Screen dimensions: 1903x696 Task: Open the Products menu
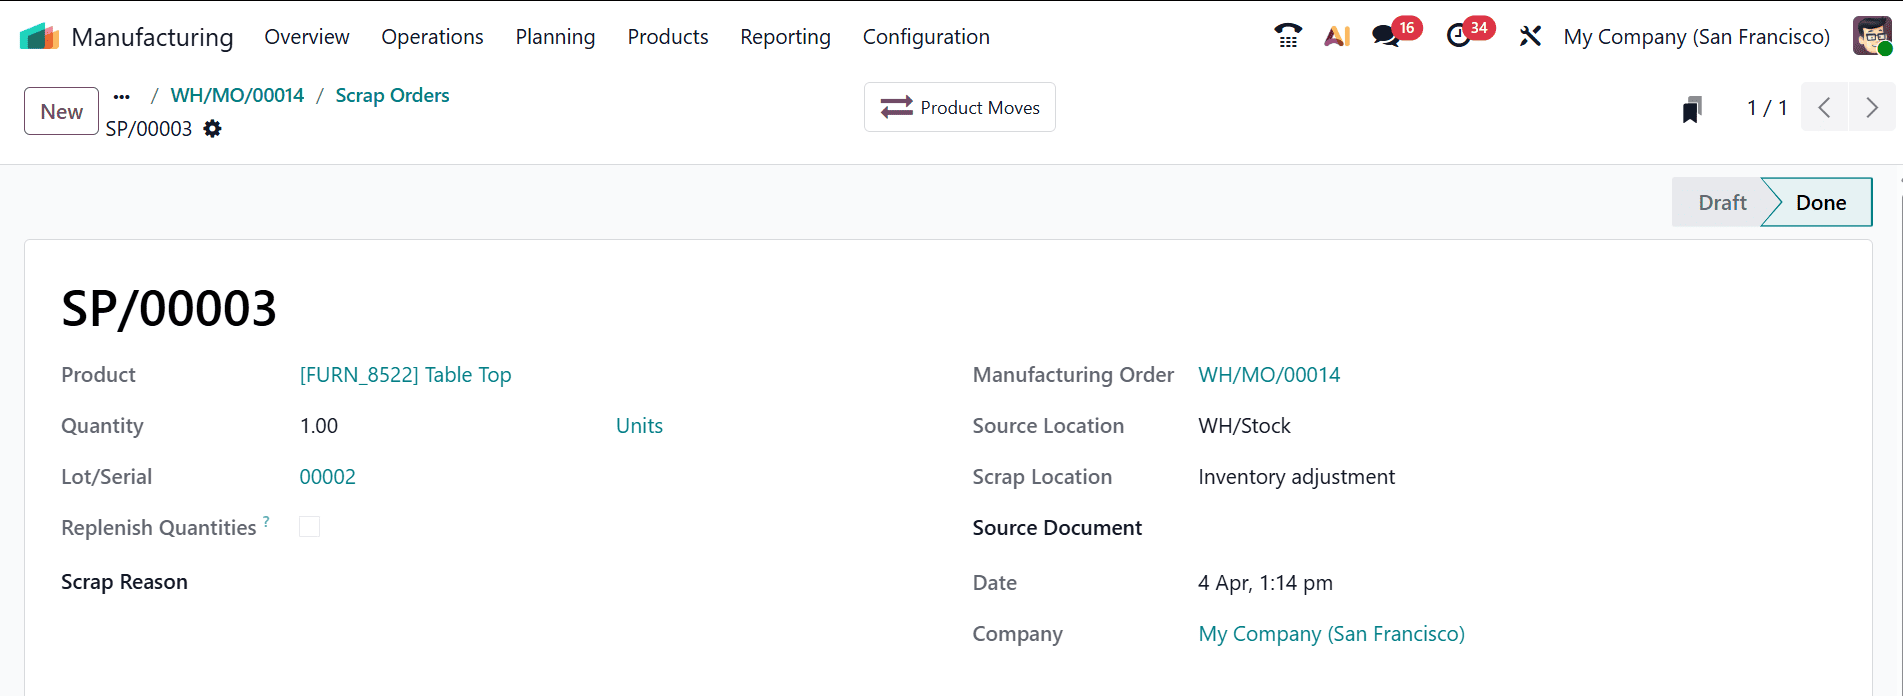(668, 37)
